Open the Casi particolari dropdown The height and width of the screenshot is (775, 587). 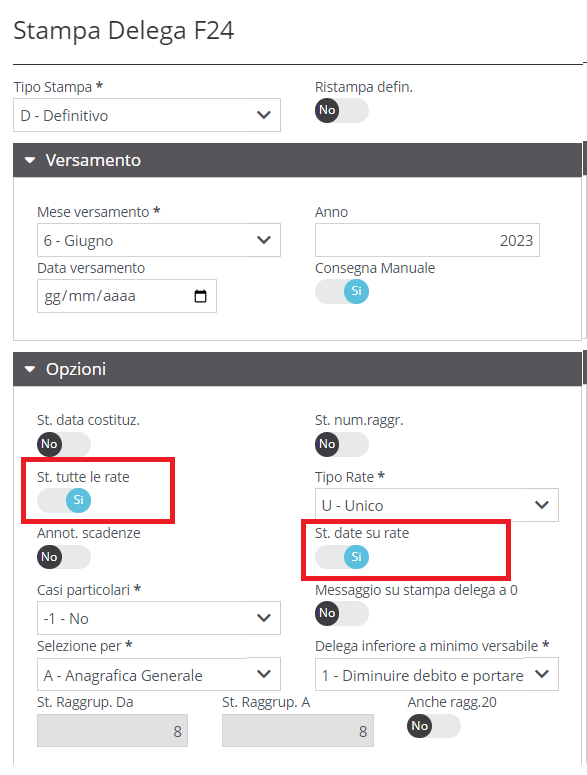click(159, 618)
